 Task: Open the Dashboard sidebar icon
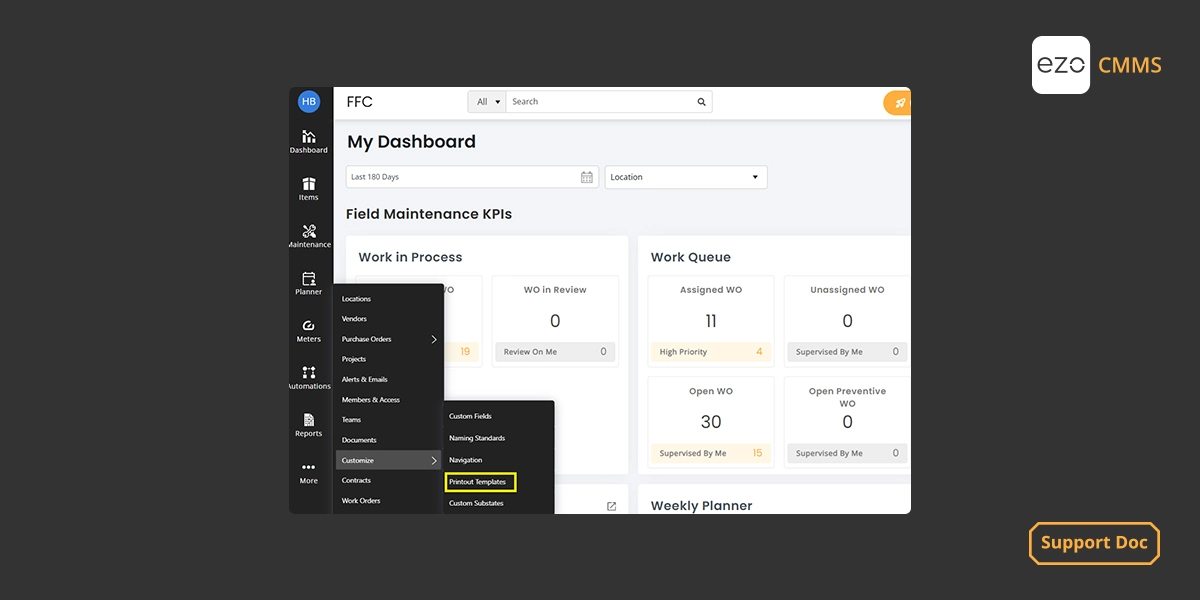pos(308,141)
